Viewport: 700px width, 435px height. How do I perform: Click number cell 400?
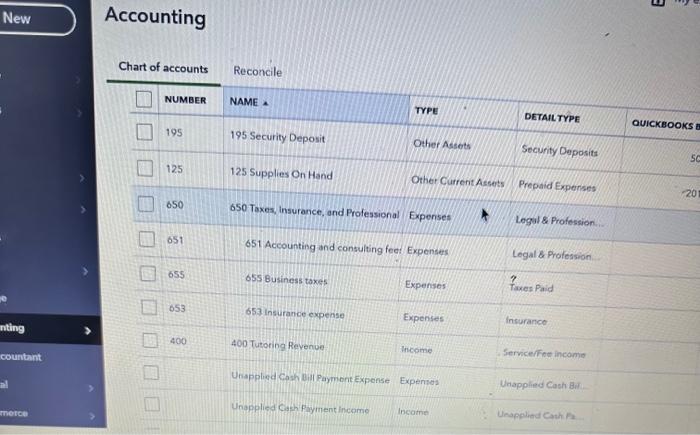(x=178, y=341)
